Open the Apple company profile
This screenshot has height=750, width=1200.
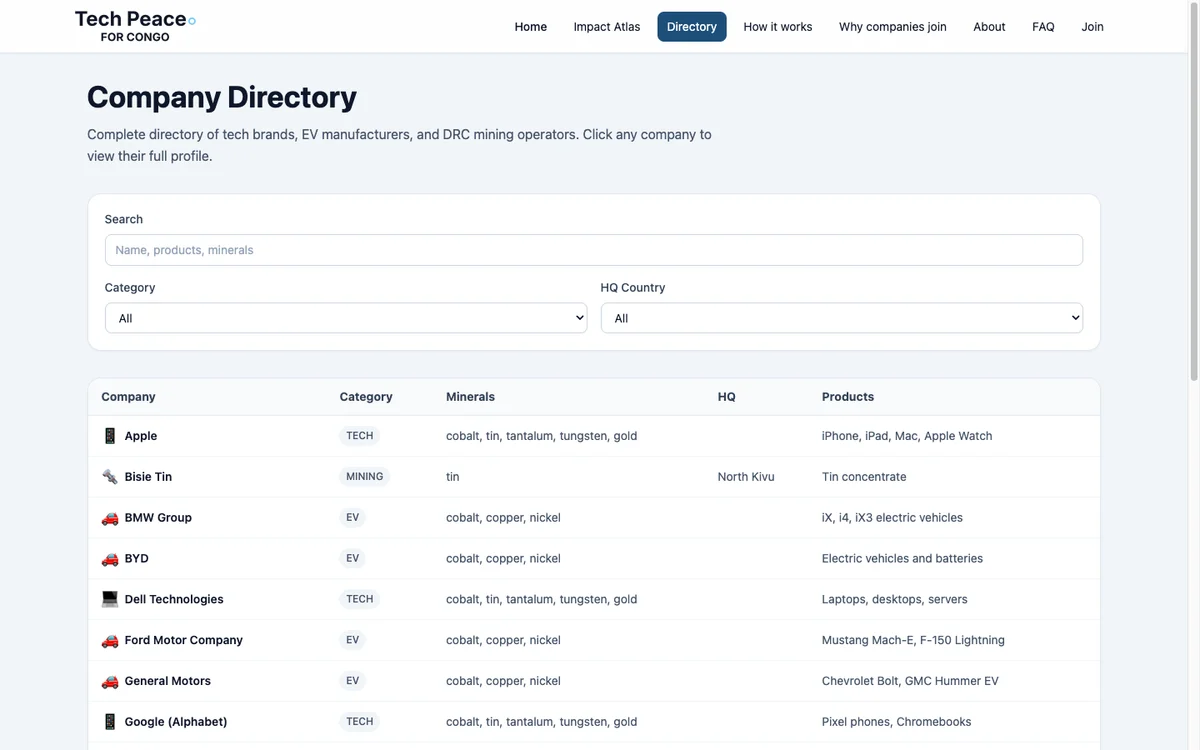141,436
